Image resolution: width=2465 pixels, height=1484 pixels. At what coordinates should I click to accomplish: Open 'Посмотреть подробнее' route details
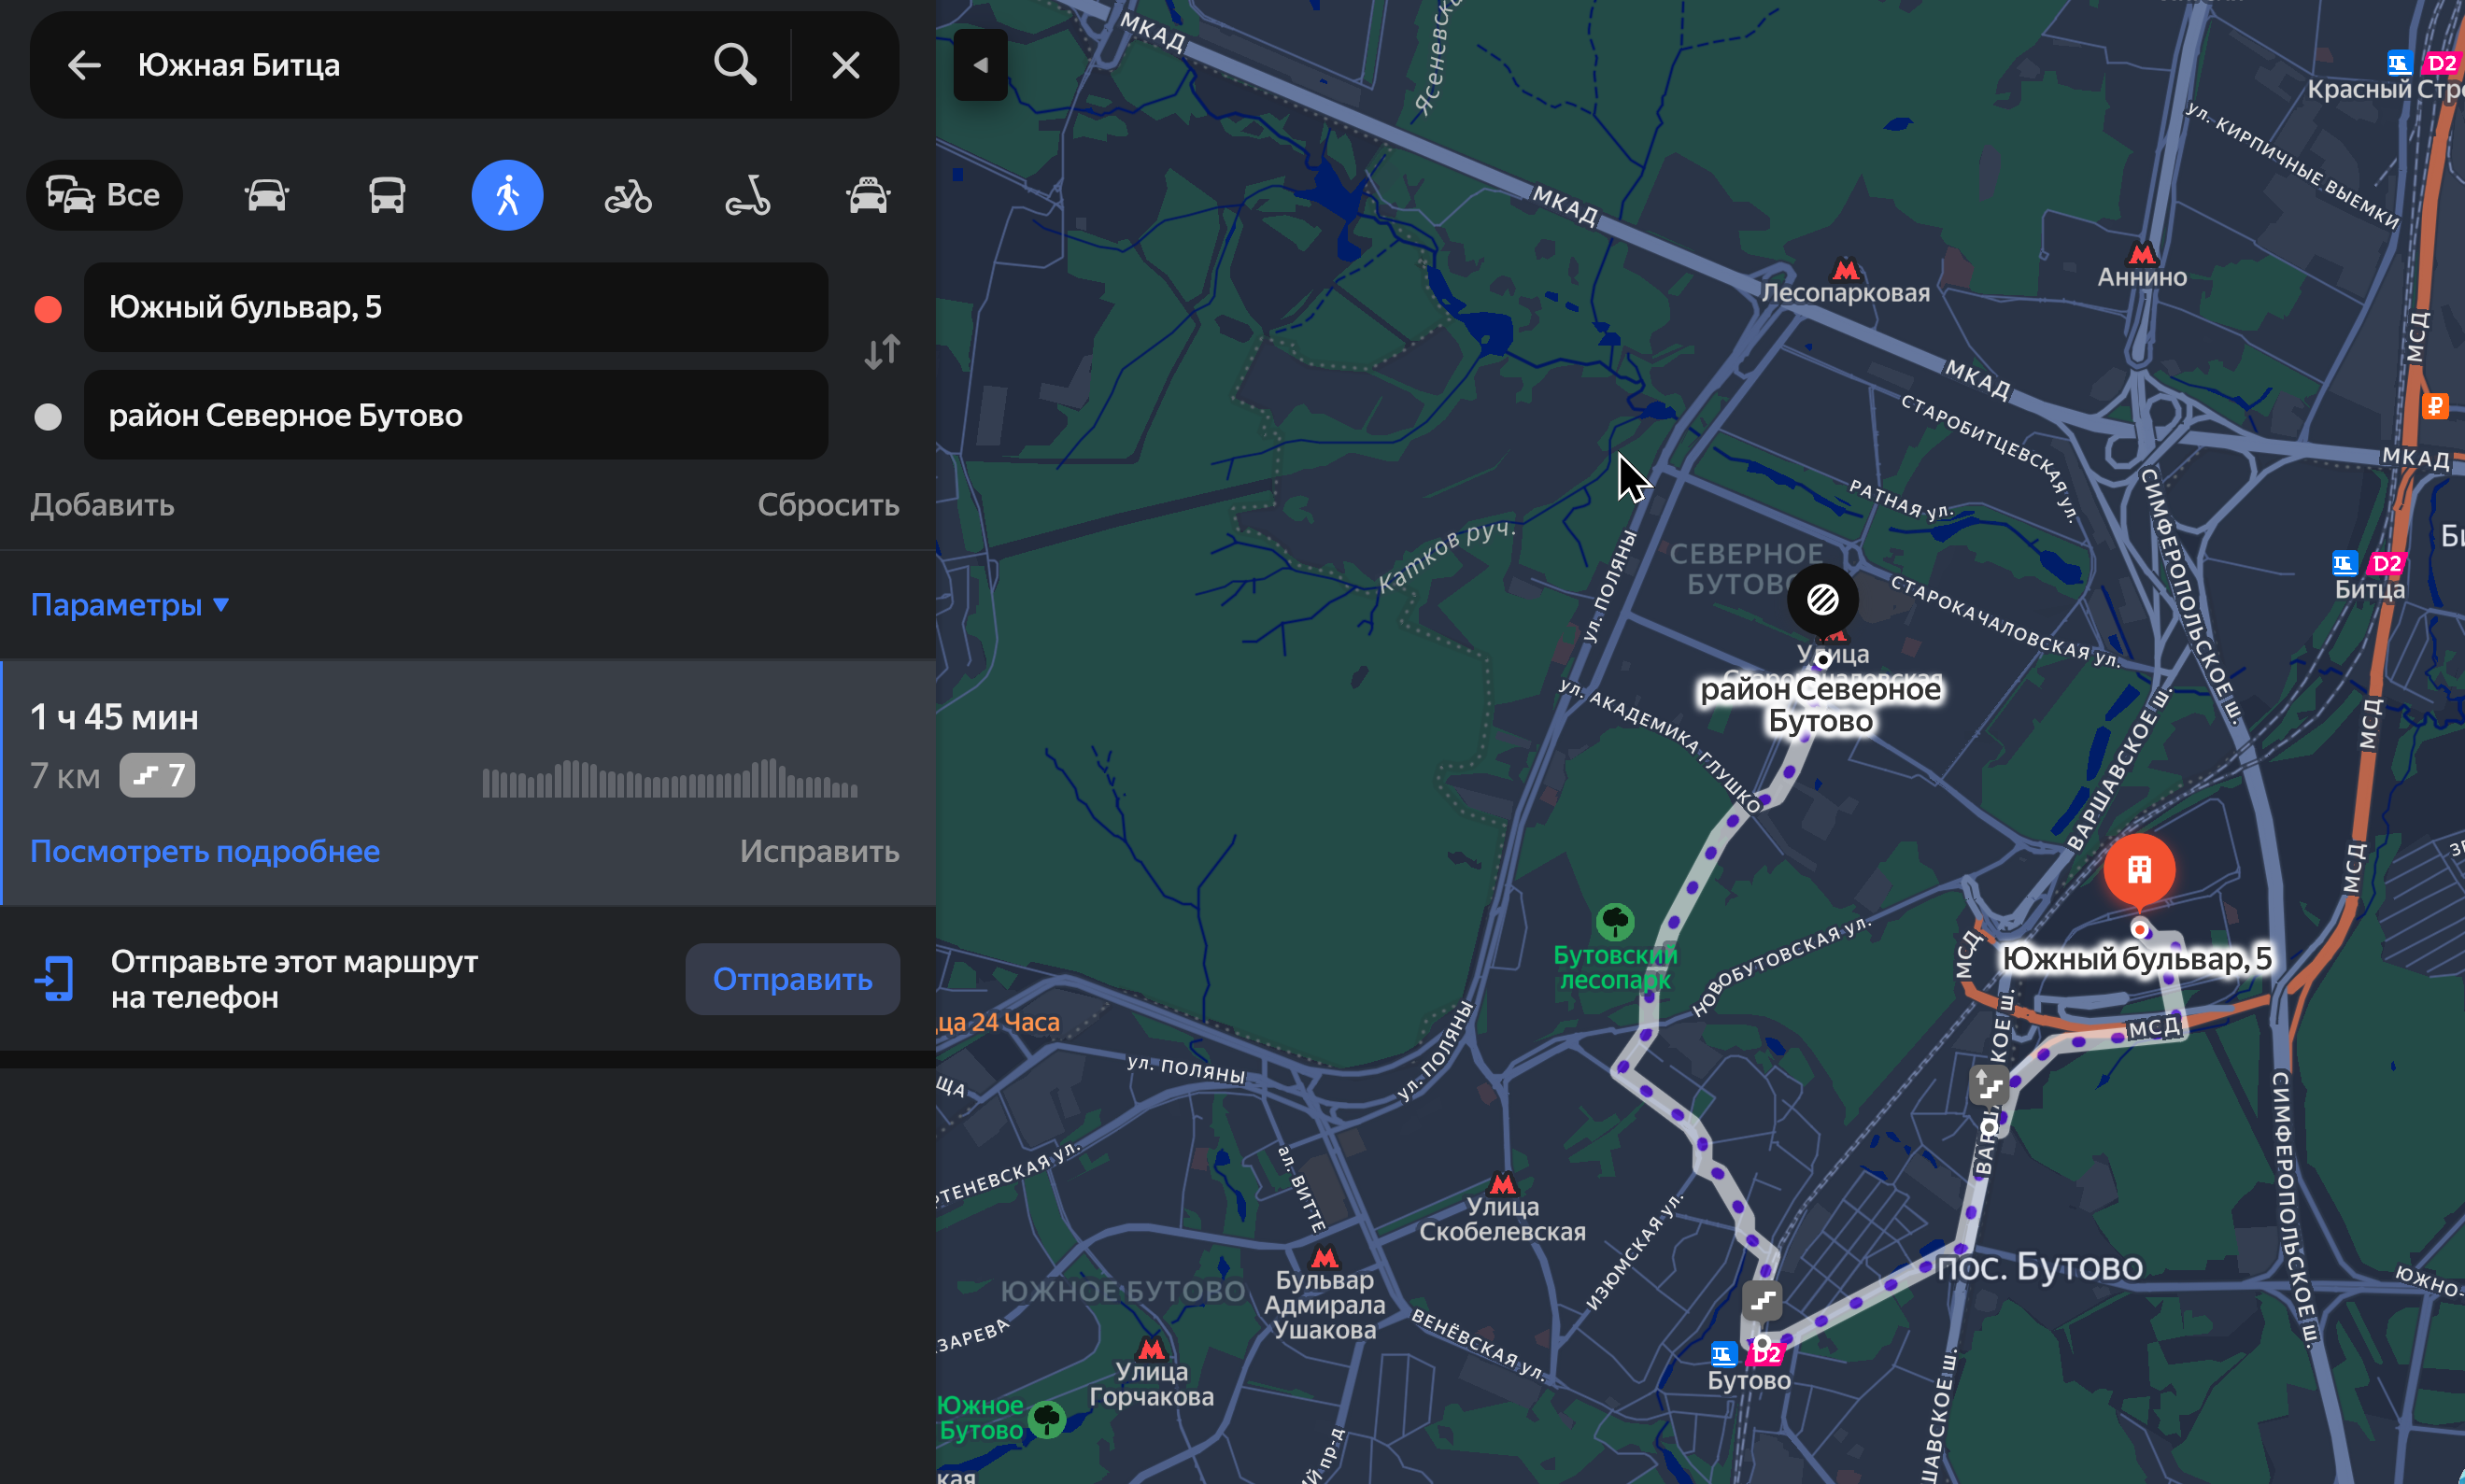click(x=205, y=851)
